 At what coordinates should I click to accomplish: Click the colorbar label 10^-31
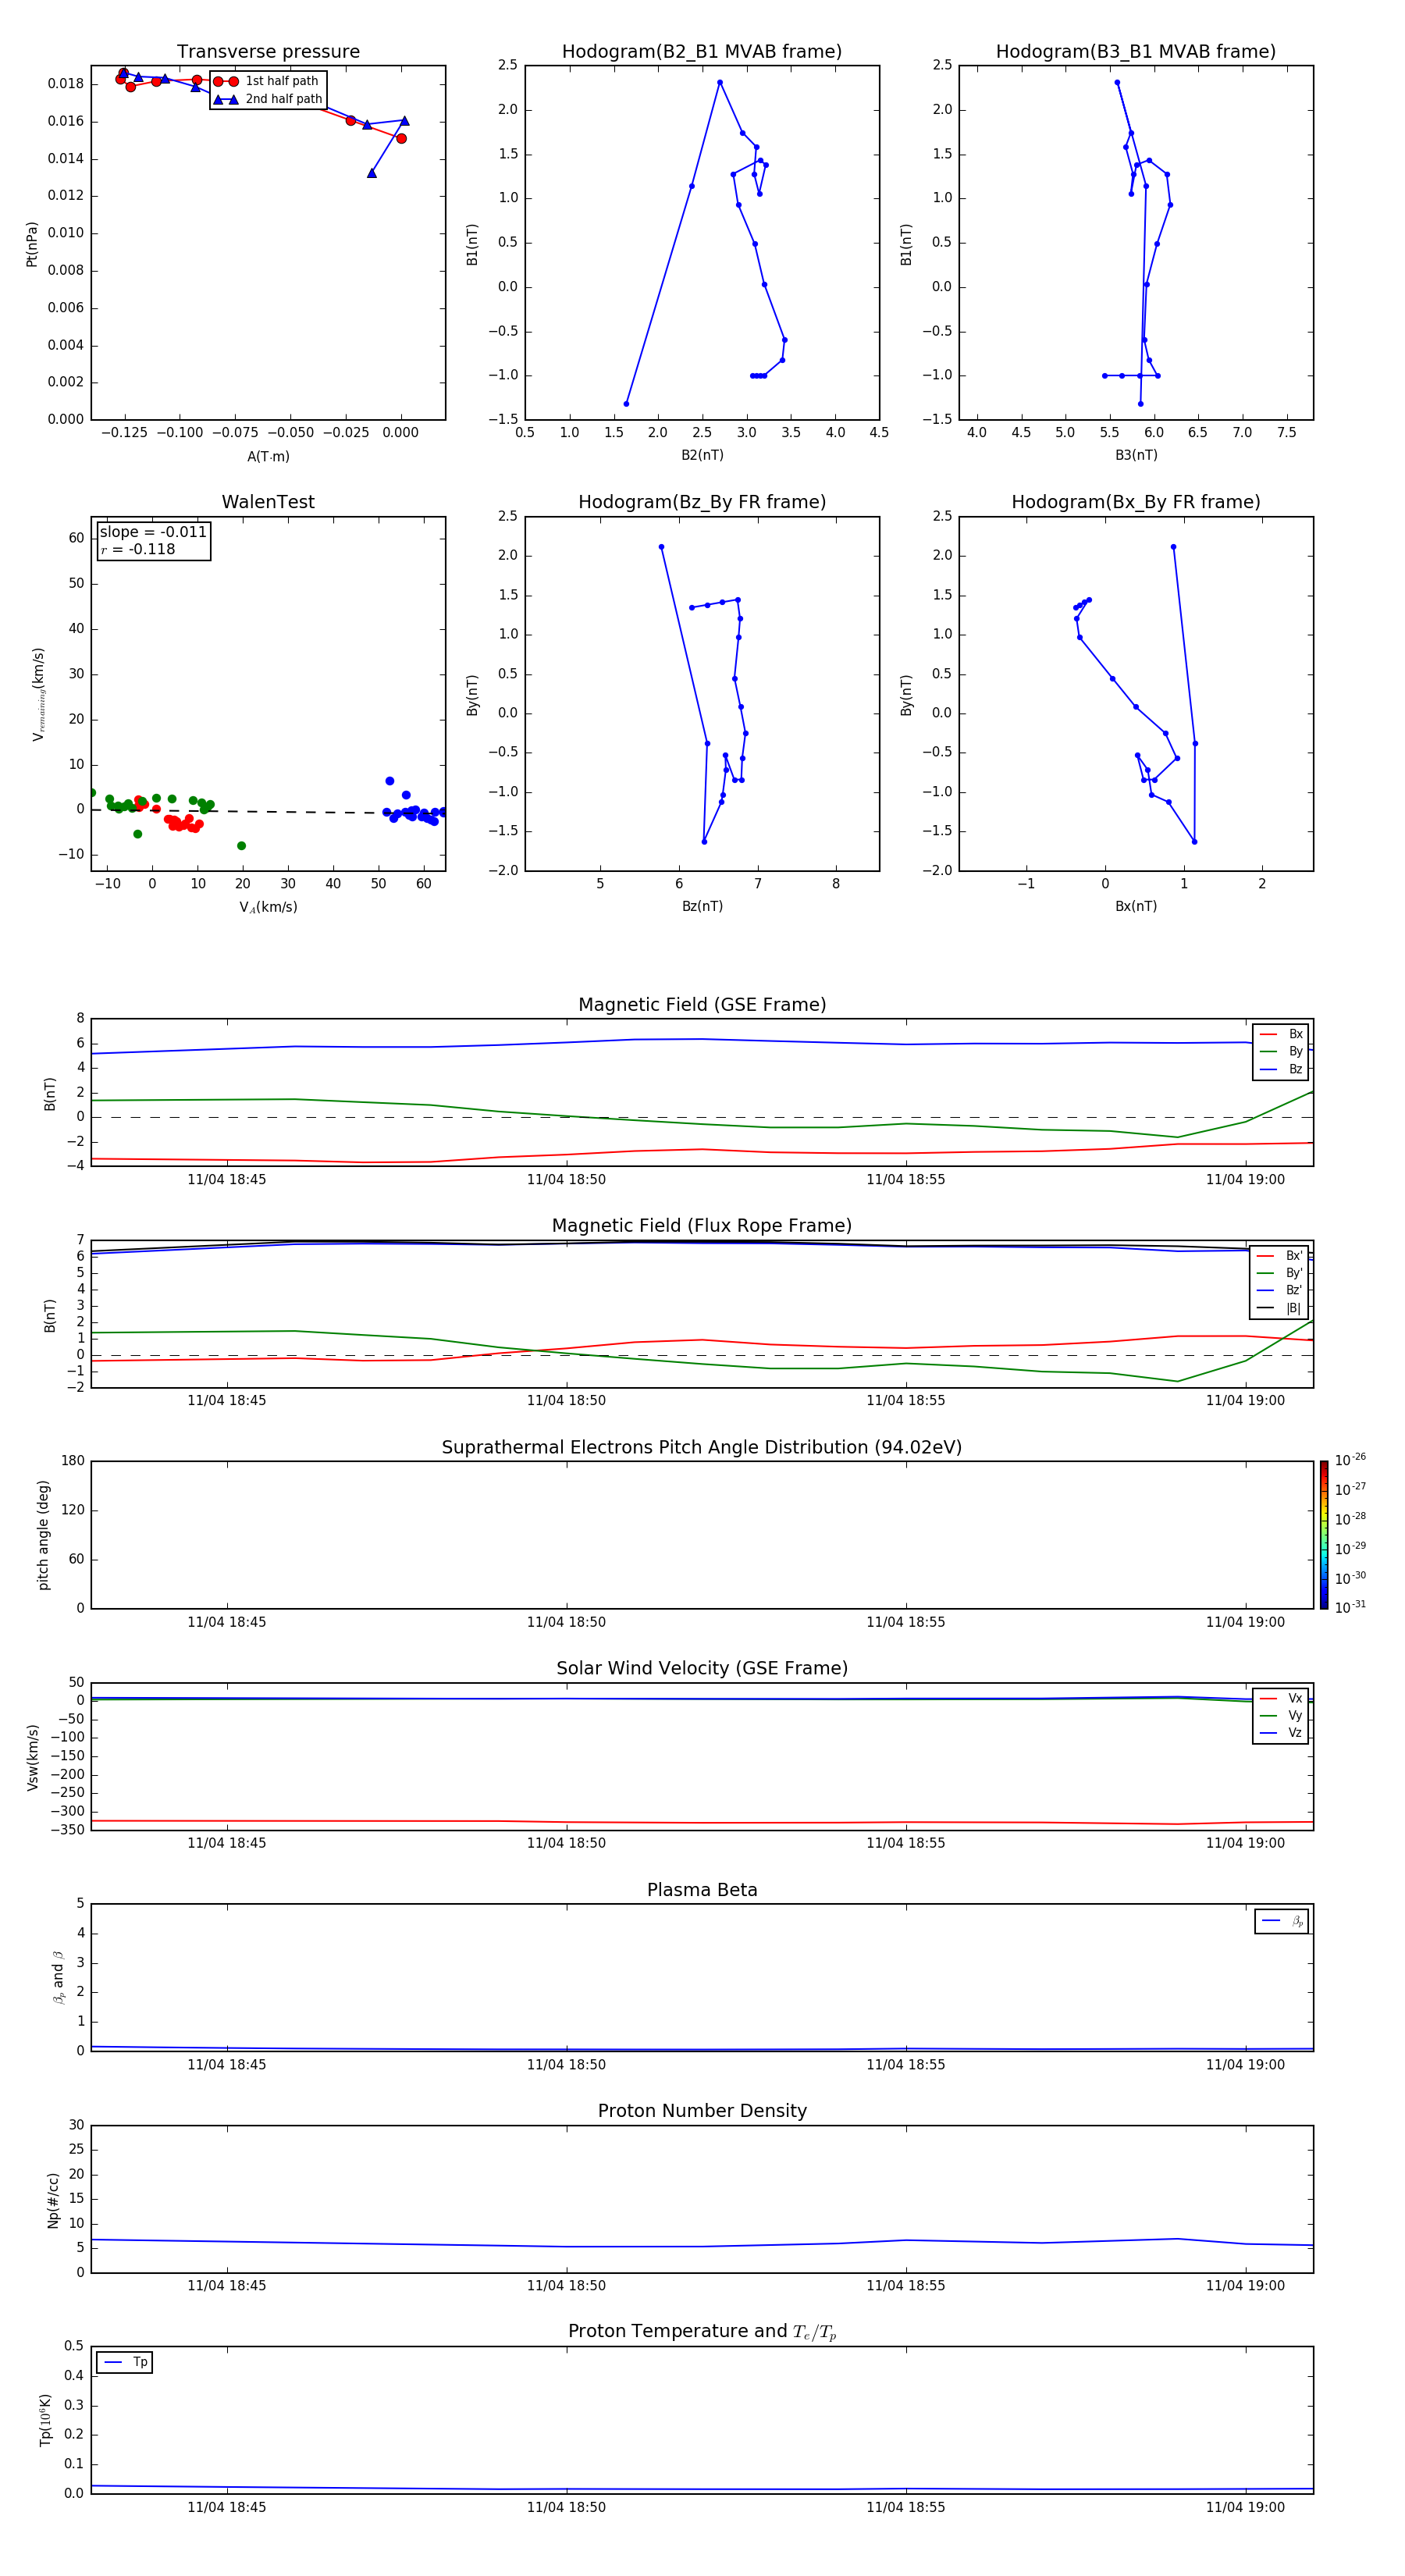point(1350,1607)
